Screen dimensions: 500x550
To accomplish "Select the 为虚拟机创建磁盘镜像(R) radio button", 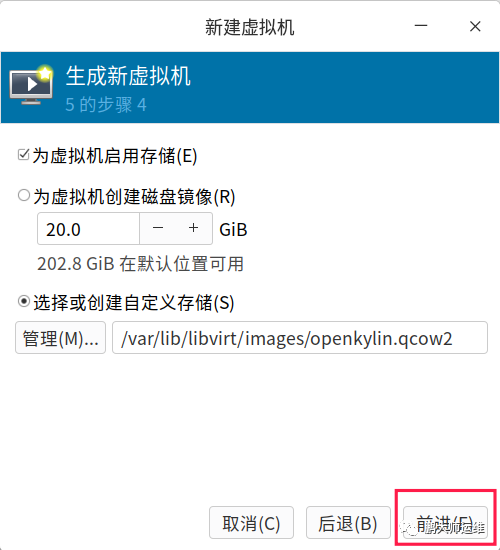I will 24,195.
